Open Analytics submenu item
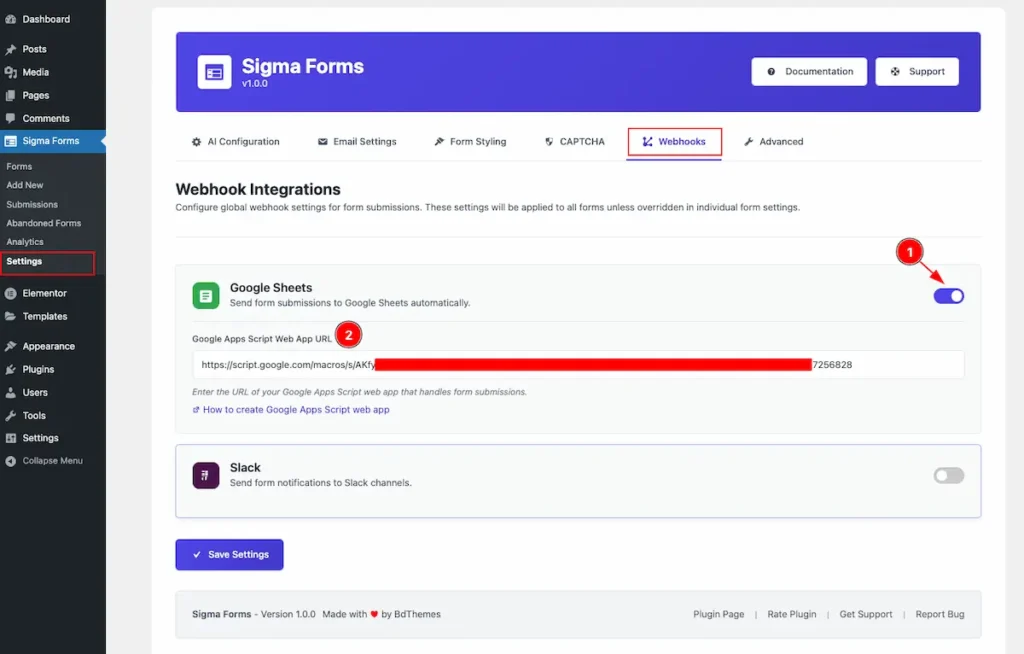1024x654 pixels. pos(25,242)
